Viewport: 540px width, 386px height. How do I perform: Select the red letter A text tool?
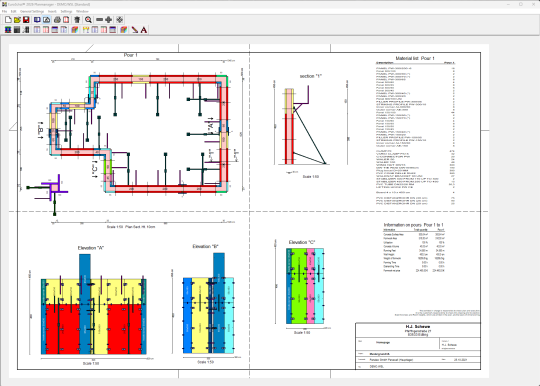click(144, 30)
